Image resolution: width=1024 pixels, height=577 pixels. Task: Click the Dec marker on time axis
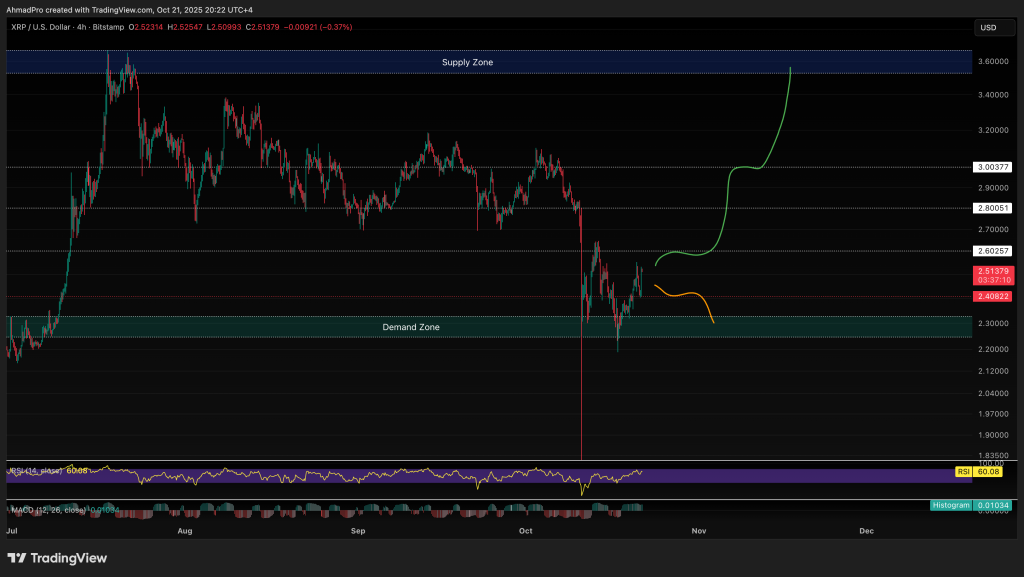(x=866, y=531)
